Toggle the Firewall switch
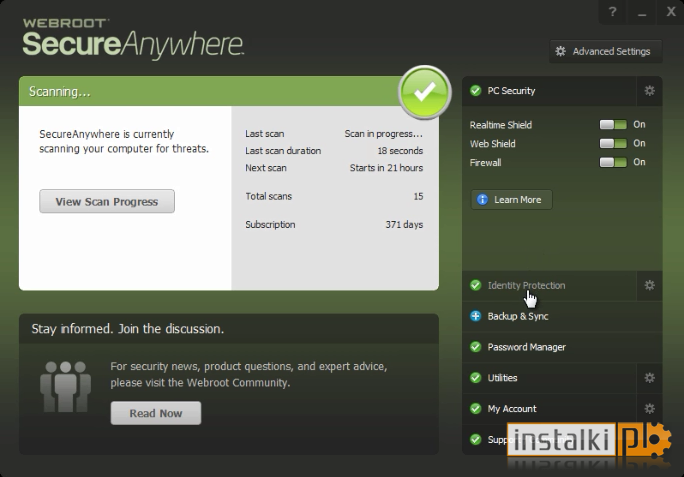Image resolution: width=684 pixels, height=477 pixels. tap(613, 162)
